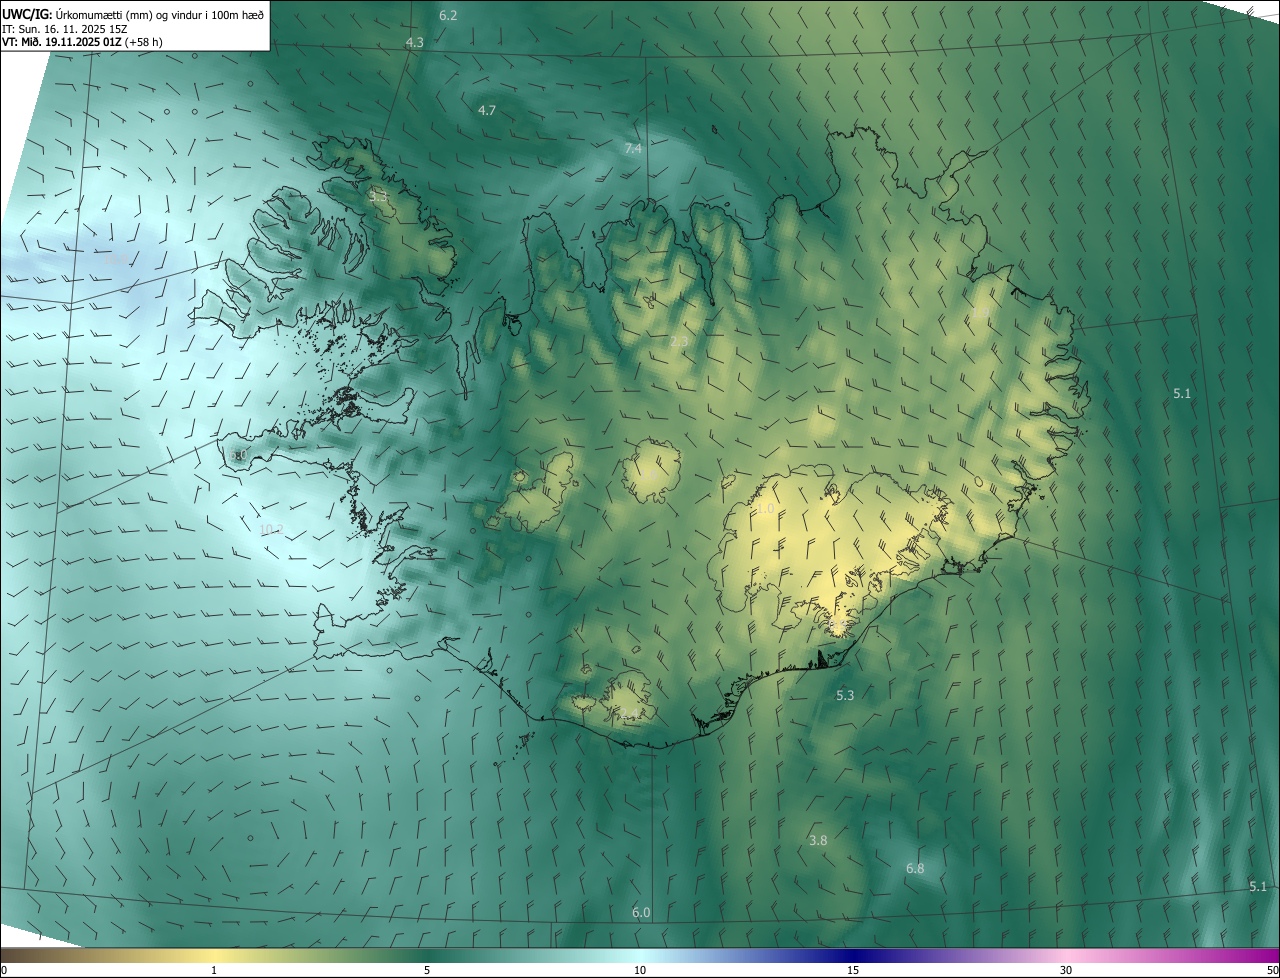The width and height of the screenshot is (1280, 978).
Task: Click the pink 30 mark on the legend
Action: 1066,970
